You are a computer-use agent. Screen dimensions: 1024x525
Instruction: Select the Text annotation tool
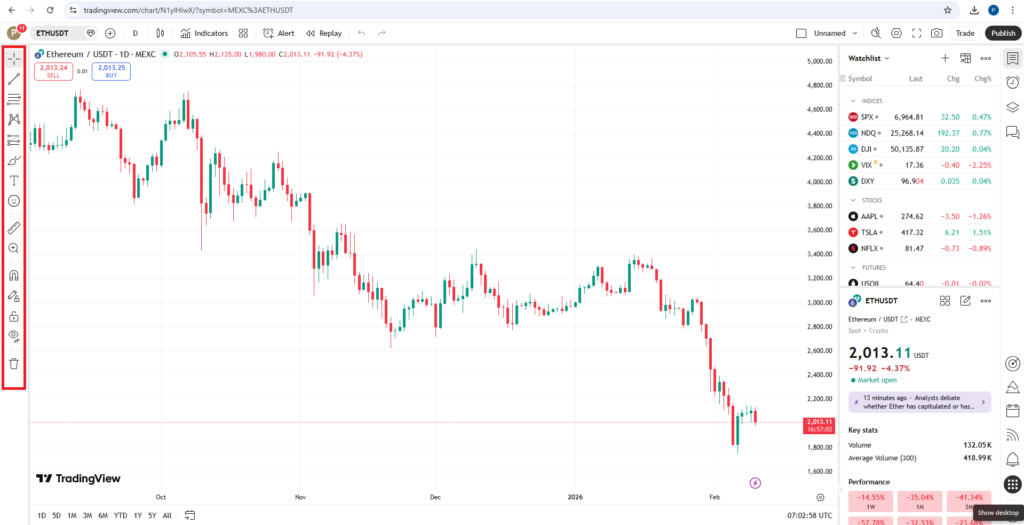click(14, 181)
